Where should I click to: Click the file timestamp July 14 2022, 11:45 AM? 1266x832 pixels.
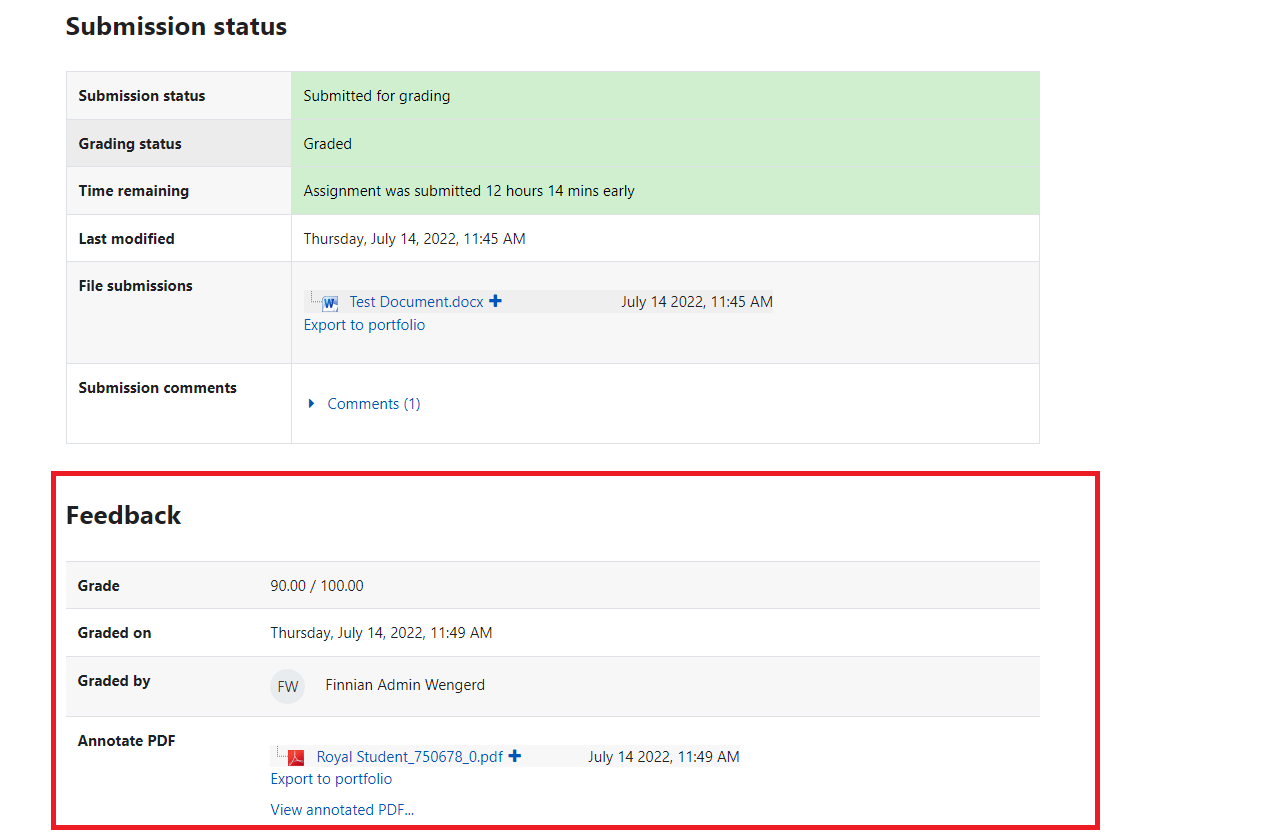[x=697, y=302]
